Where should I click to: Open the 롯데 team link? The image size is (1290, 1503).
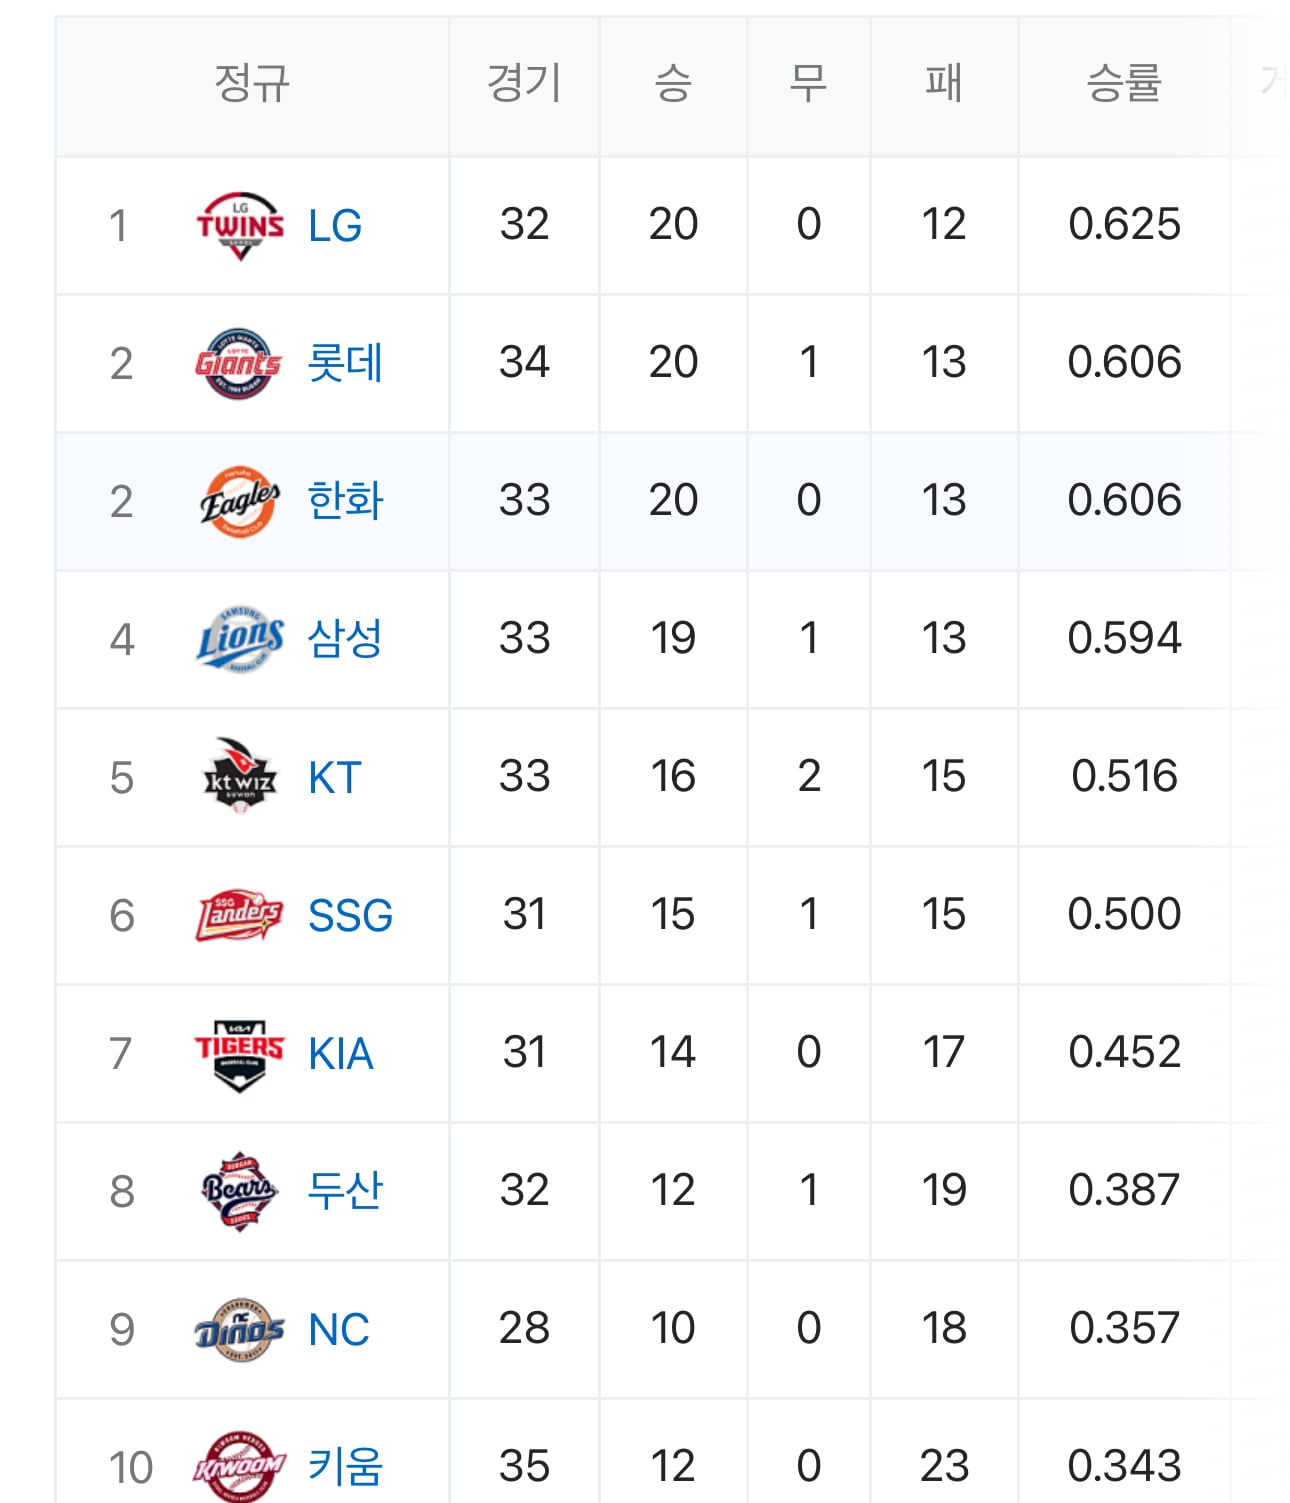pyautogui.click(x=345, y=363)
